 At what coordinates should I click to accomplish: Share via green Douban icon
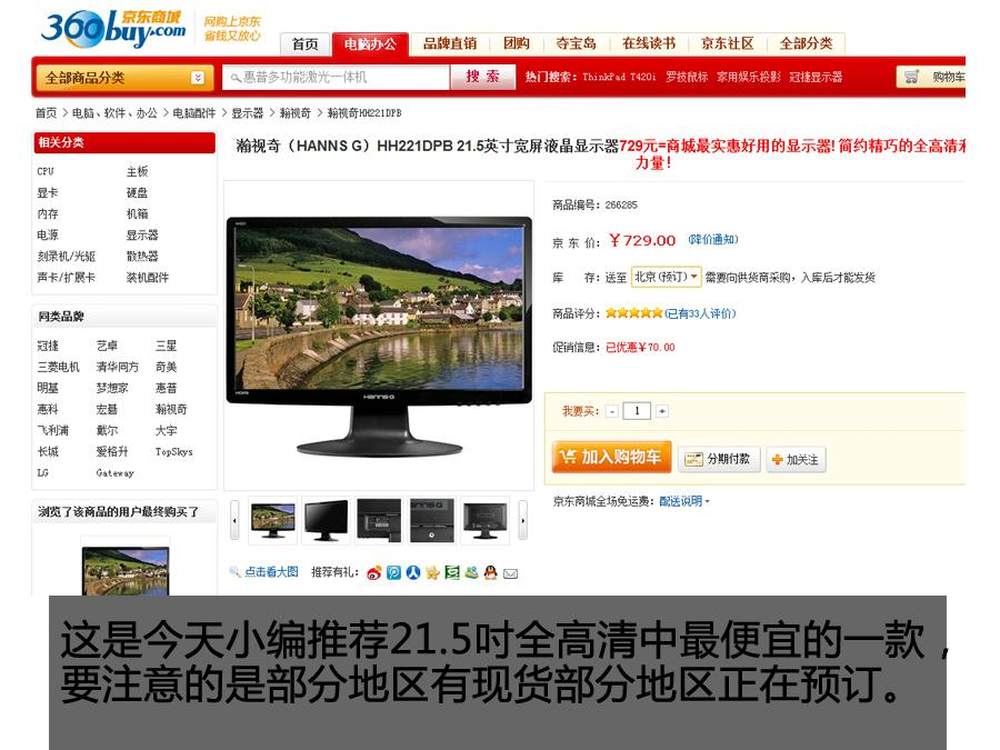coord(452,573)
